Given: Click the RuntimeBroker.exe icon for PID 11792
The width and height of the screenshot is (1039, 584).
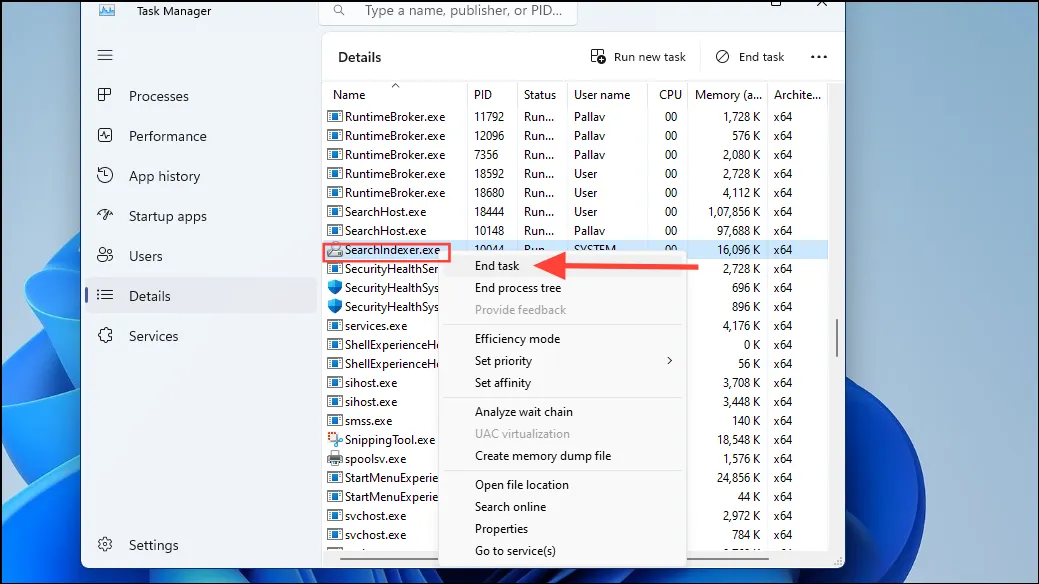Looking at the screenshot, I should [335, 116].
